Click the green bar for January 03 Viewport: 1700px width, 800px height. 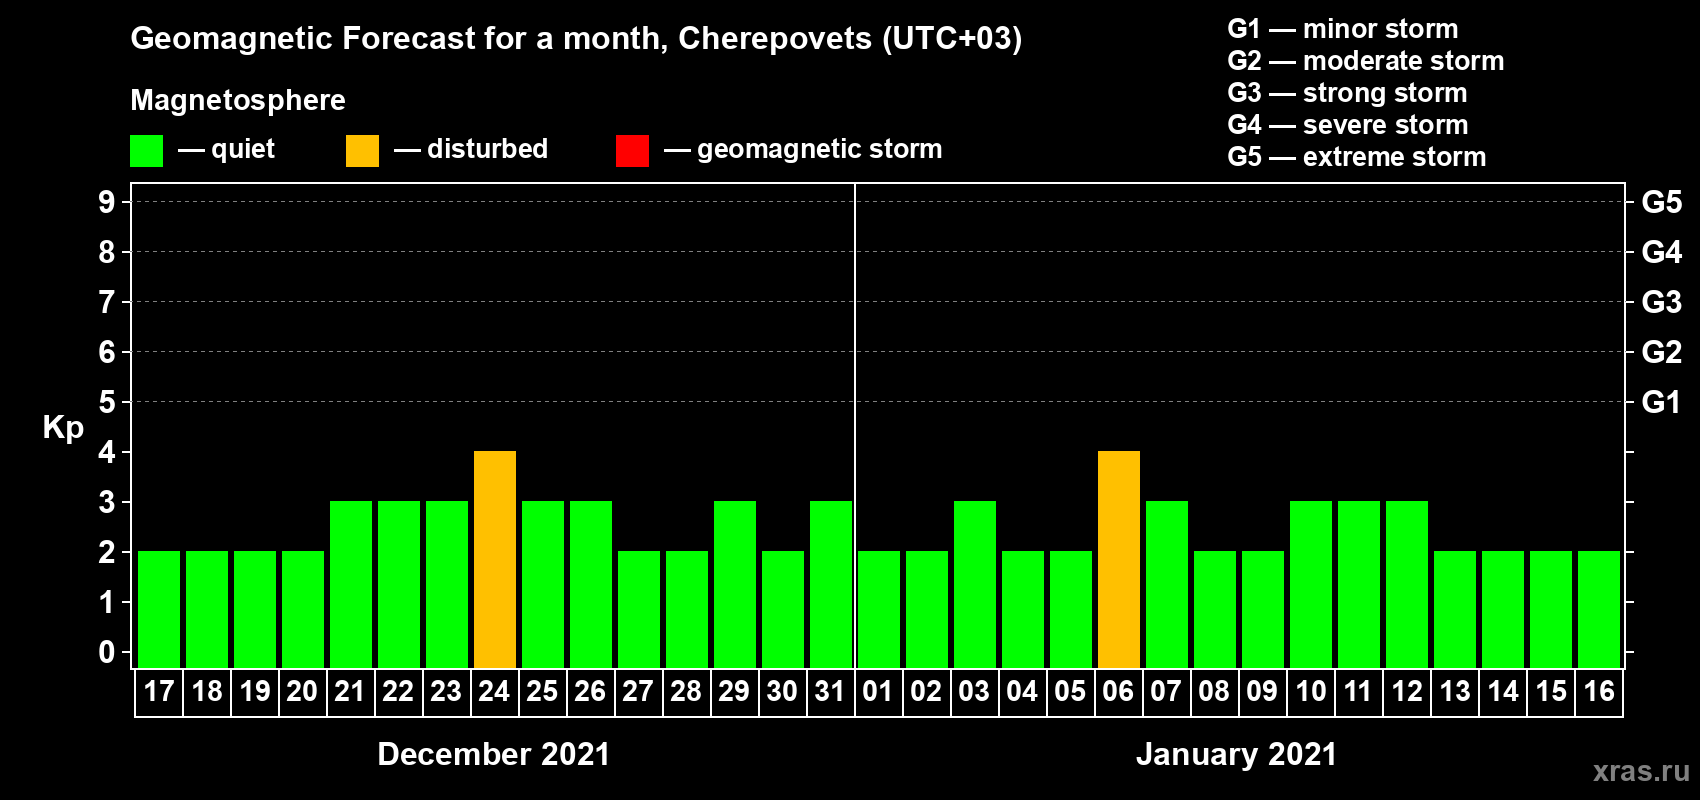975,584
